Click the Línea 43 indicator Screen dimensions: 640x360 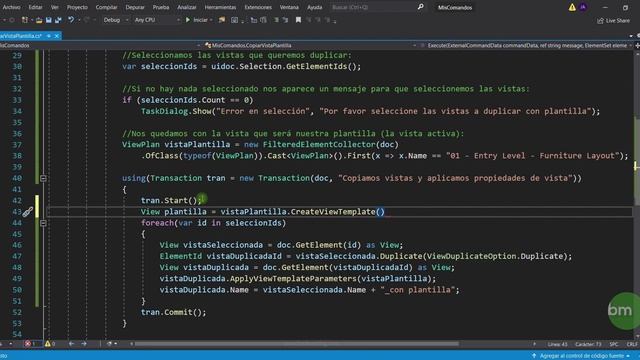click(x=558, y=344)
